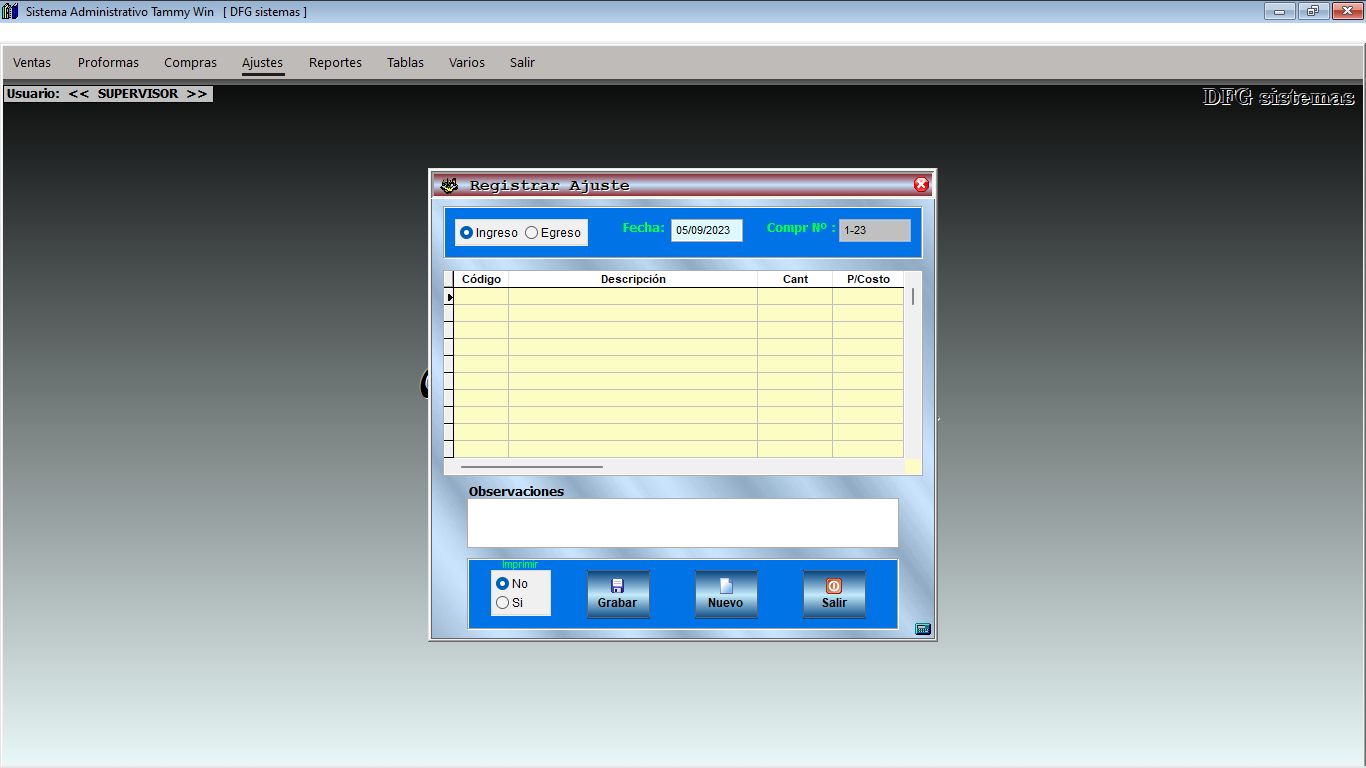Click the Descripción column header
Image resolution: width=1366 pixels, height=768 pixels.
(633, 279)
